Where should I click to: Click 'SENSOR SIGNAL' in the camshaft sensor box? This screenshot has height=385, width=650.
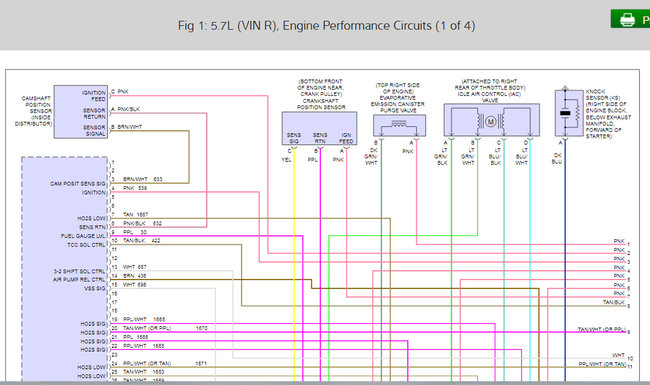coord(94,131)
